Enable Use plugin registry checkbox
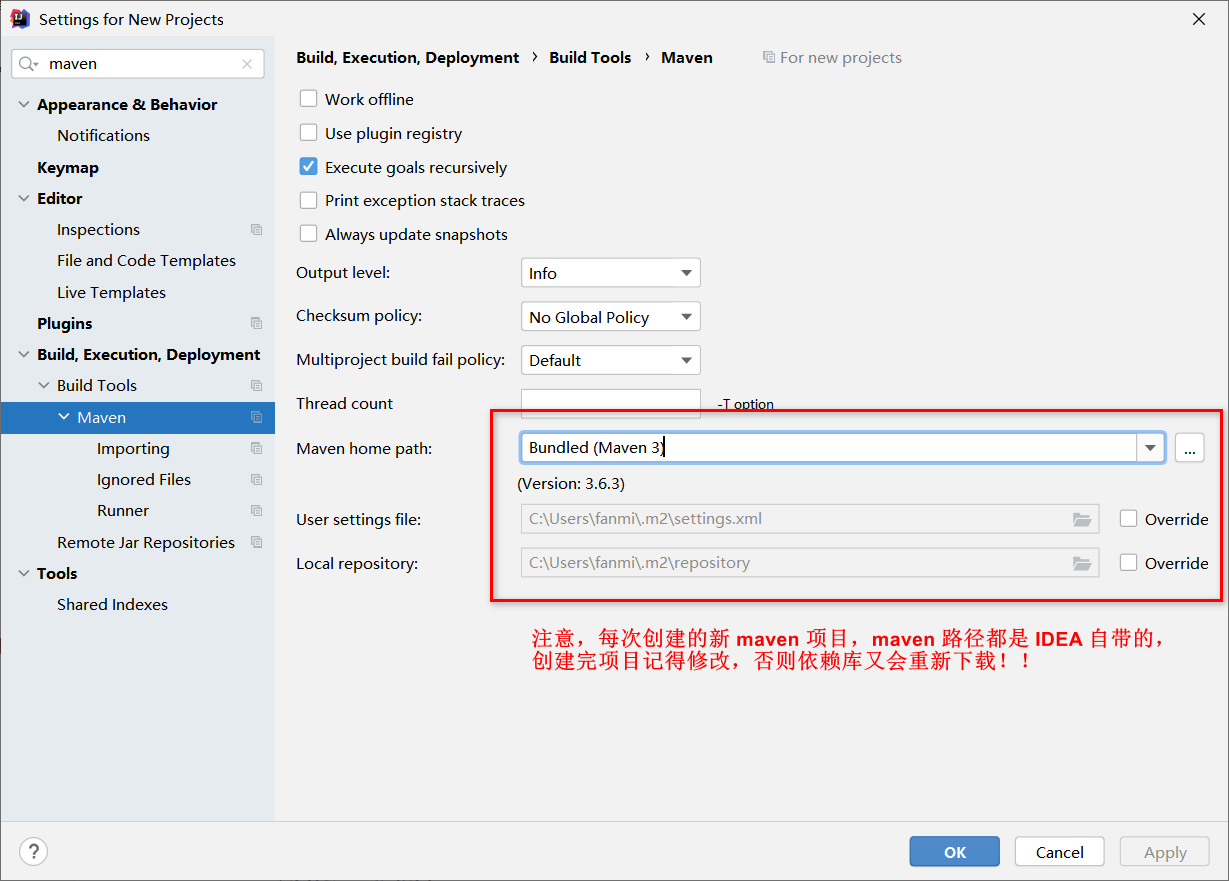The image size is (1229, 881). [x=309, y=133]
